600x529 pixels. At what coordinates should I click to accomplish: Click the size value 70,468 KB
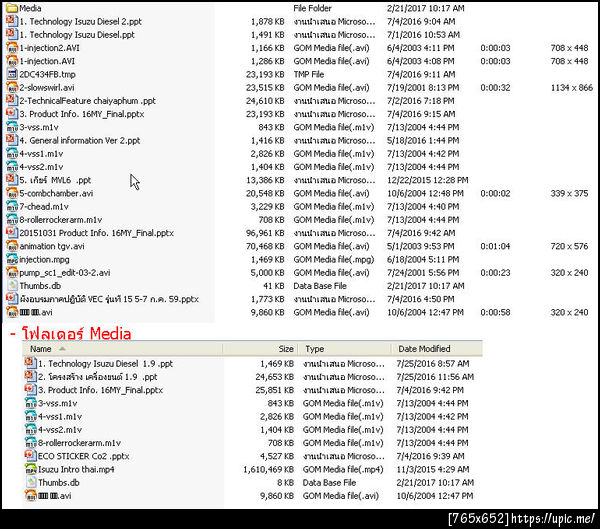pyautogui.click(x=265, y=246)
